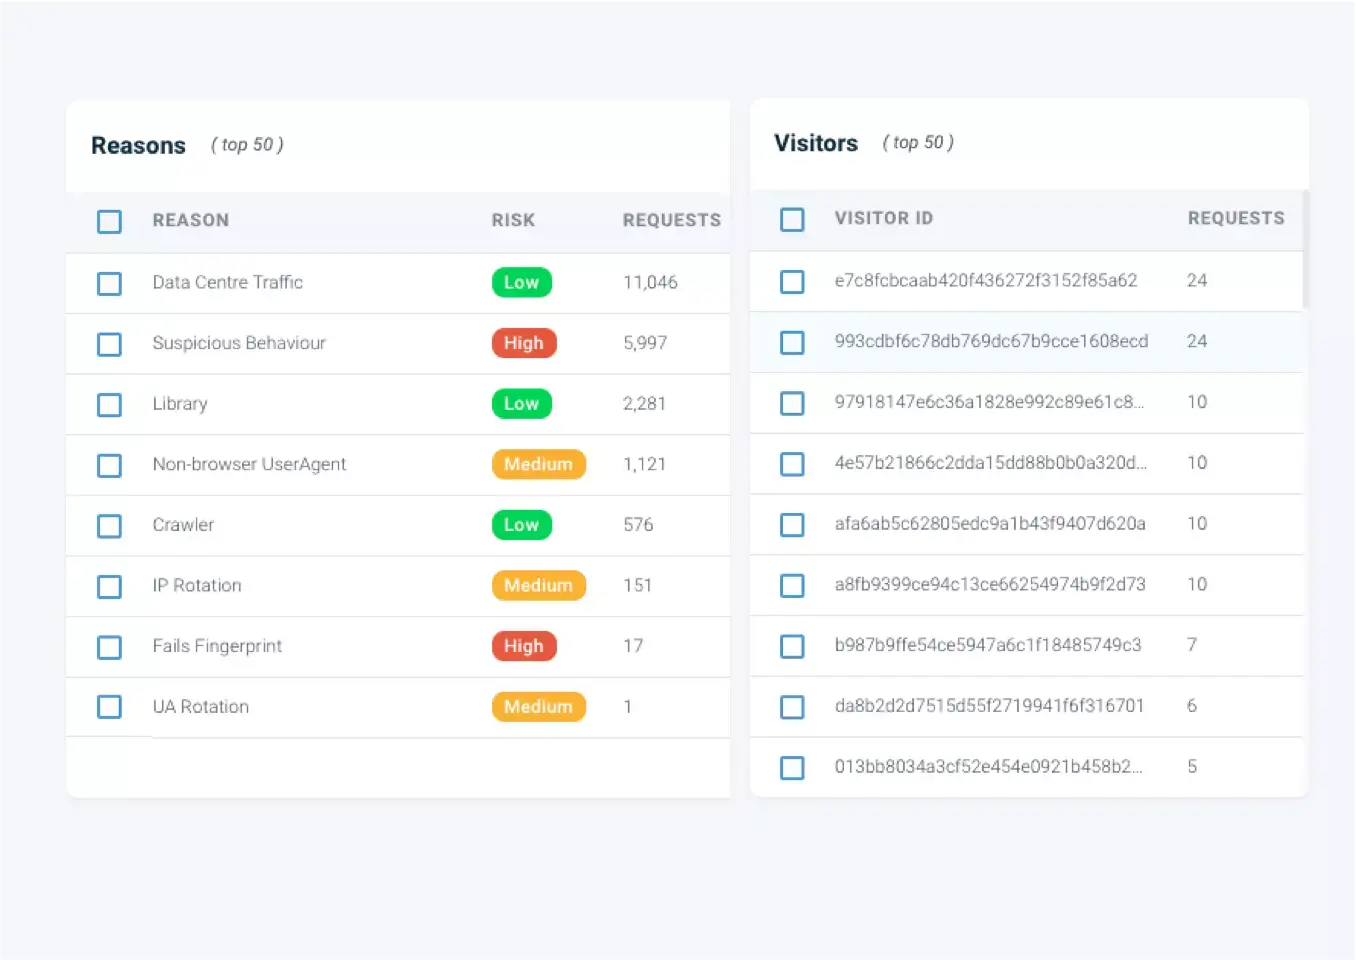The height and width of the screenshot is (960, 1356).
Task: Toggle the select-all checkbox in Reasons table
Action: pyautogui.click(x=109, y=221)
